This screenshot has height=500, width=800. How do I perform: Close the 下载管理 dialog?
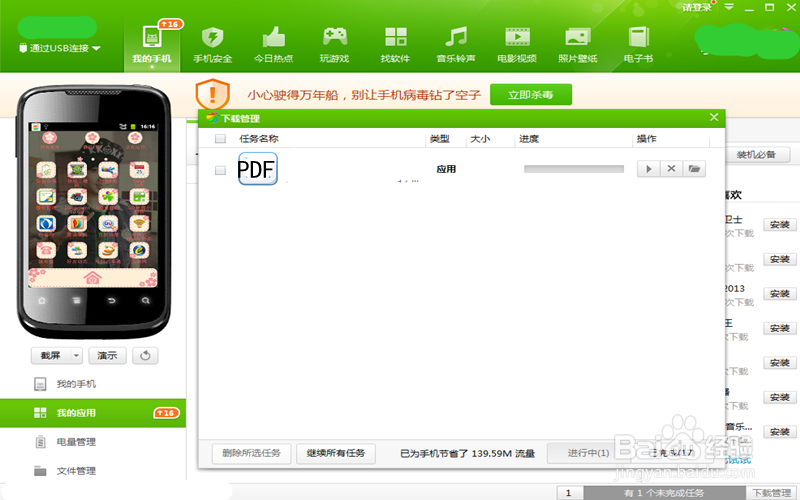coord(714,117)
